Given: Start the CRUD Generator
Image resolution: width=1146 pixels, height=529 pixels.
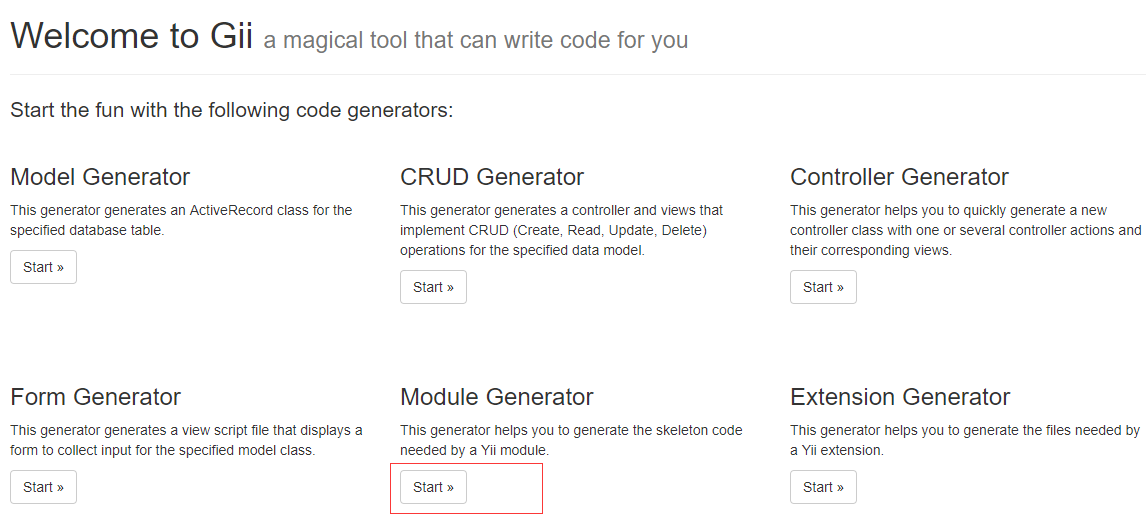Looking at the screenshot, I should 433,287.
